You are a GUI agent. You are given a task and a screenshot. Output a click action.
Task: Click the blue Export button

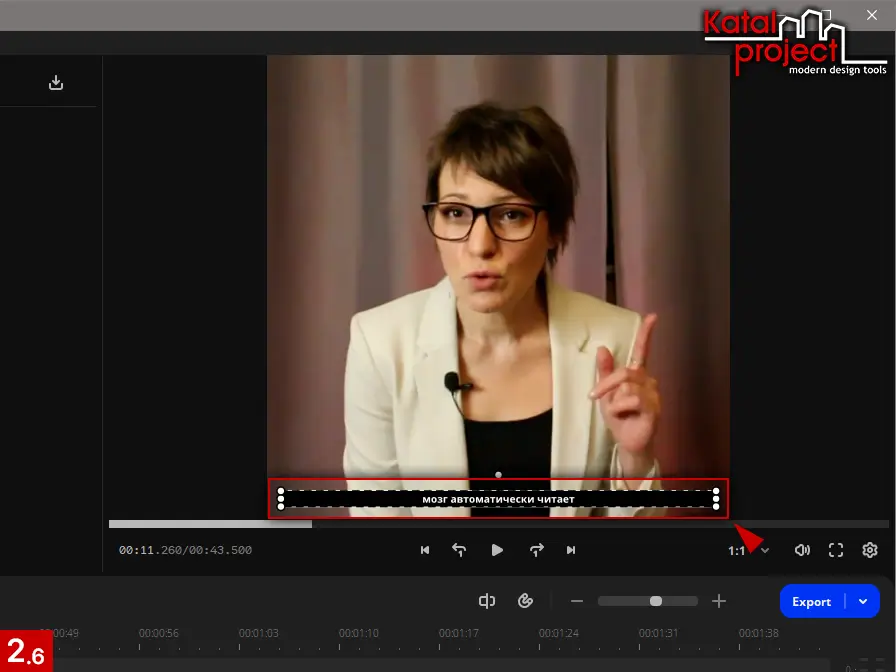click(811, 601)
